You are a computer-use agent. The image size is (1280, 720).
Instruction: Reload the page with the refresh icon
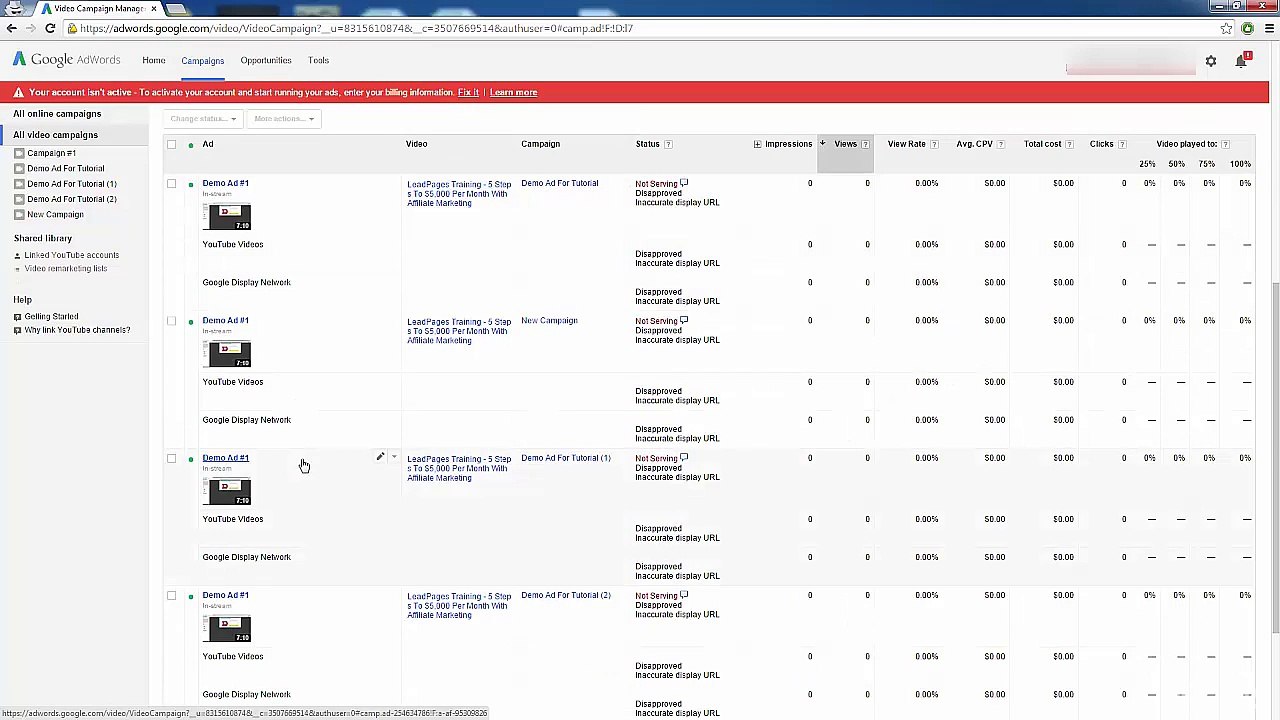point(50,28)
